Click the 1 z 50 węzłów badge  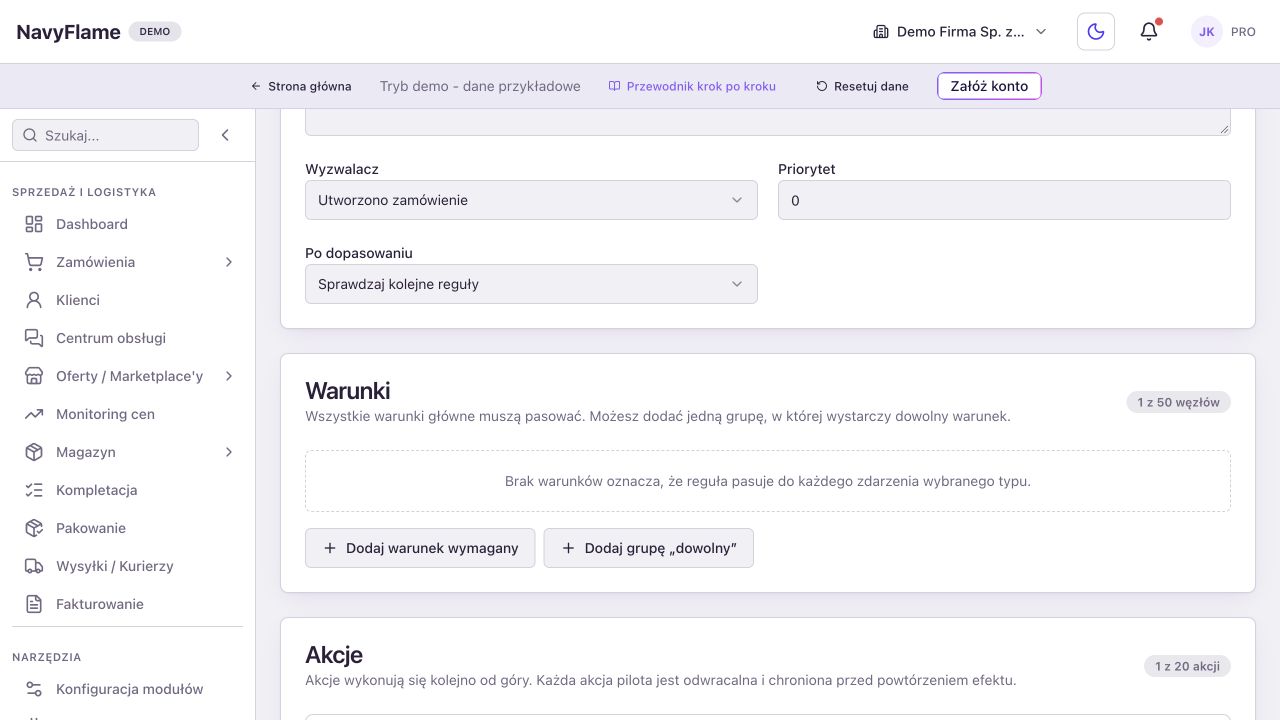(1178, 402)
